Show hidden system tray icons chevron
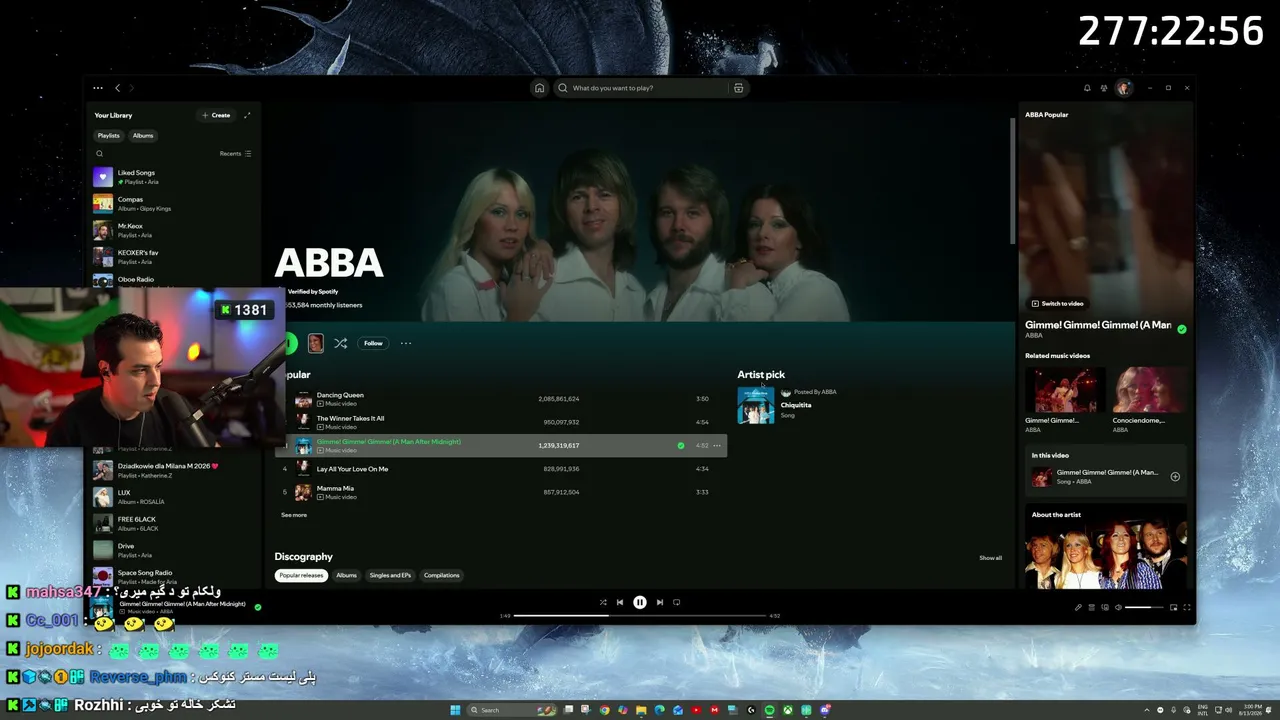Image resolution: width=1280 pixels, height=720 pixels. click(1146, 710)
